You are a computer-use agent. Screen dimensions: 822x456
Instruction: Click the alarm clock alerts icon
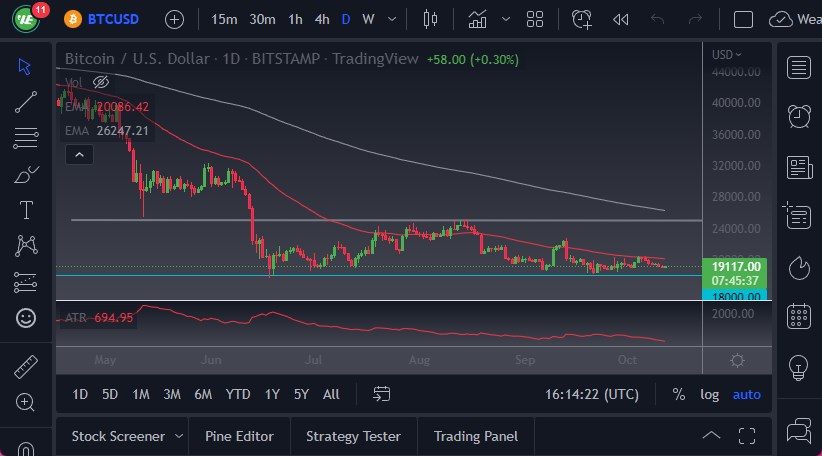pos(799,116)
